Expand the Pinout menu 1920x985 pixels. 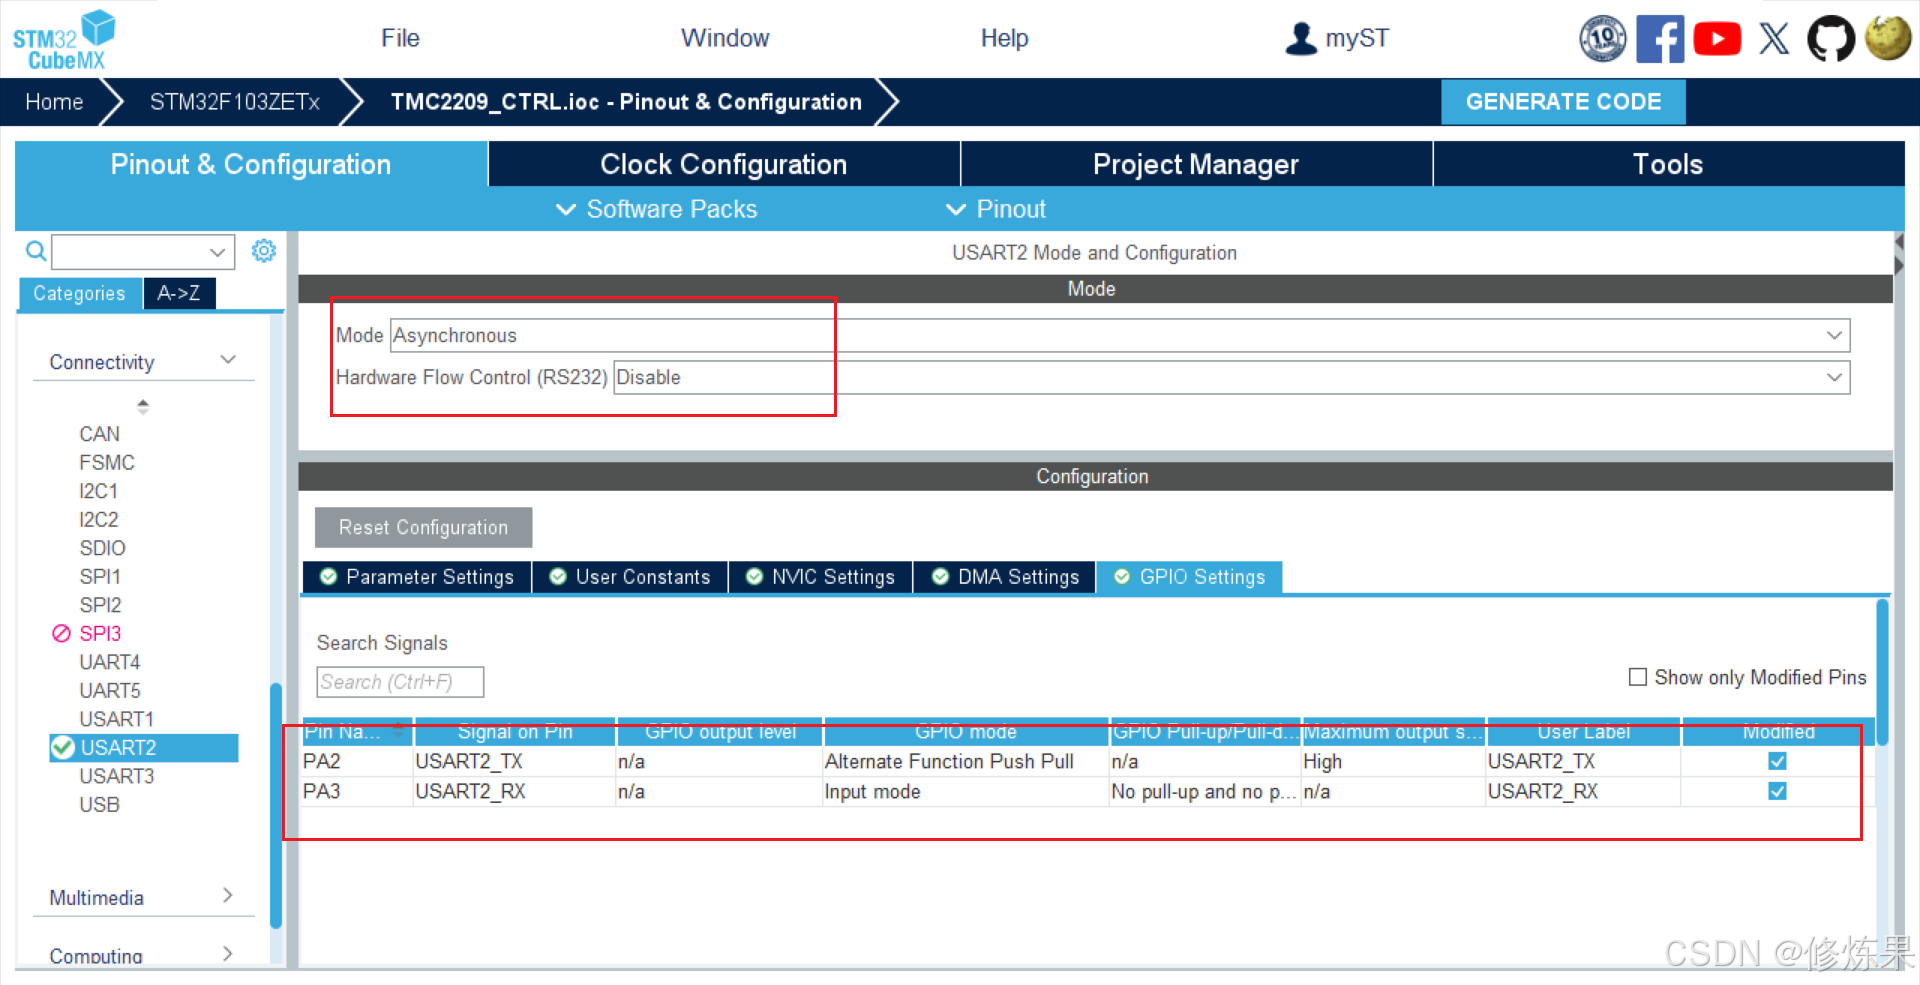pos(996,209)
